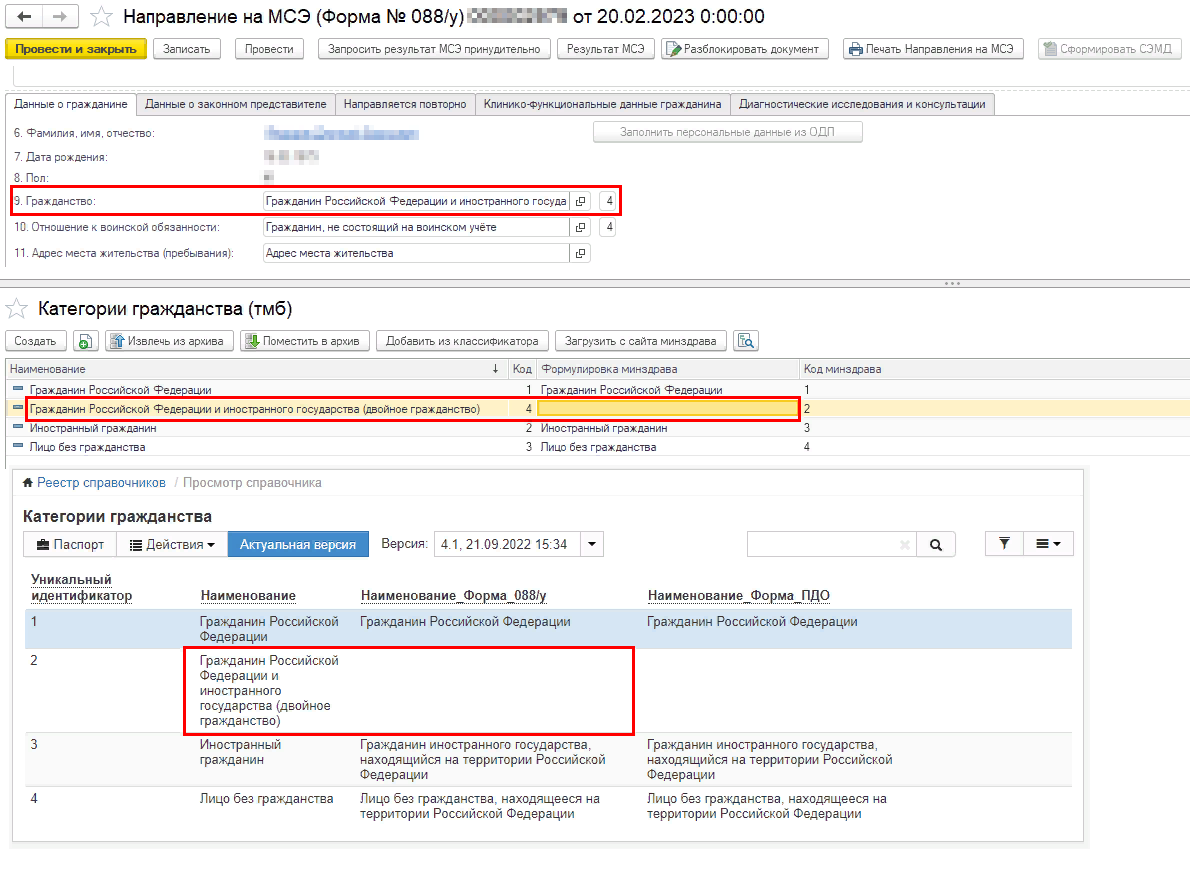Click the magnifier search button in registry

[936, 545]
